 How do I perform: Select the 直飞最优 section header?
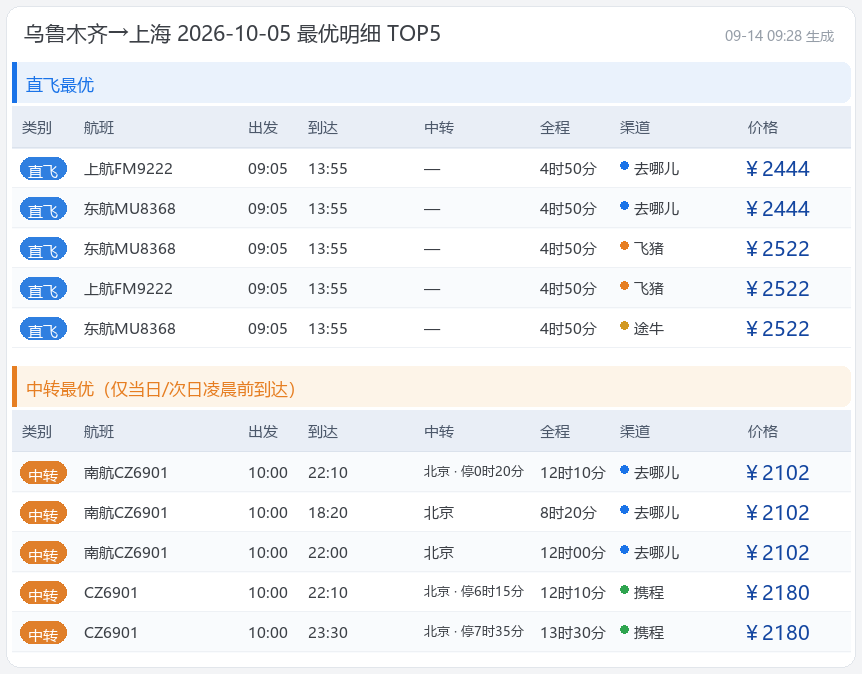pyautogui.click(x=432, y=83)
